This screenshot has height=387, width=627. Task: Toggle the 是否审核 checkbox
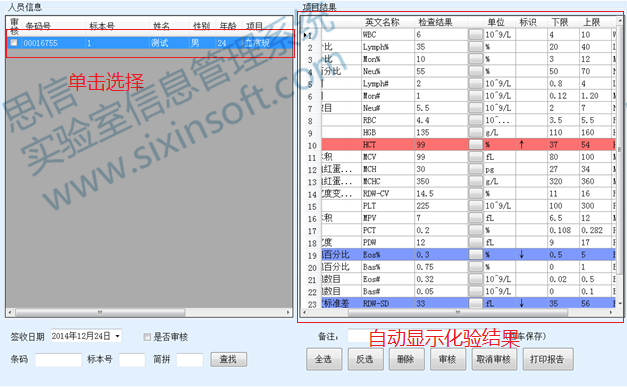coord(147,337)
